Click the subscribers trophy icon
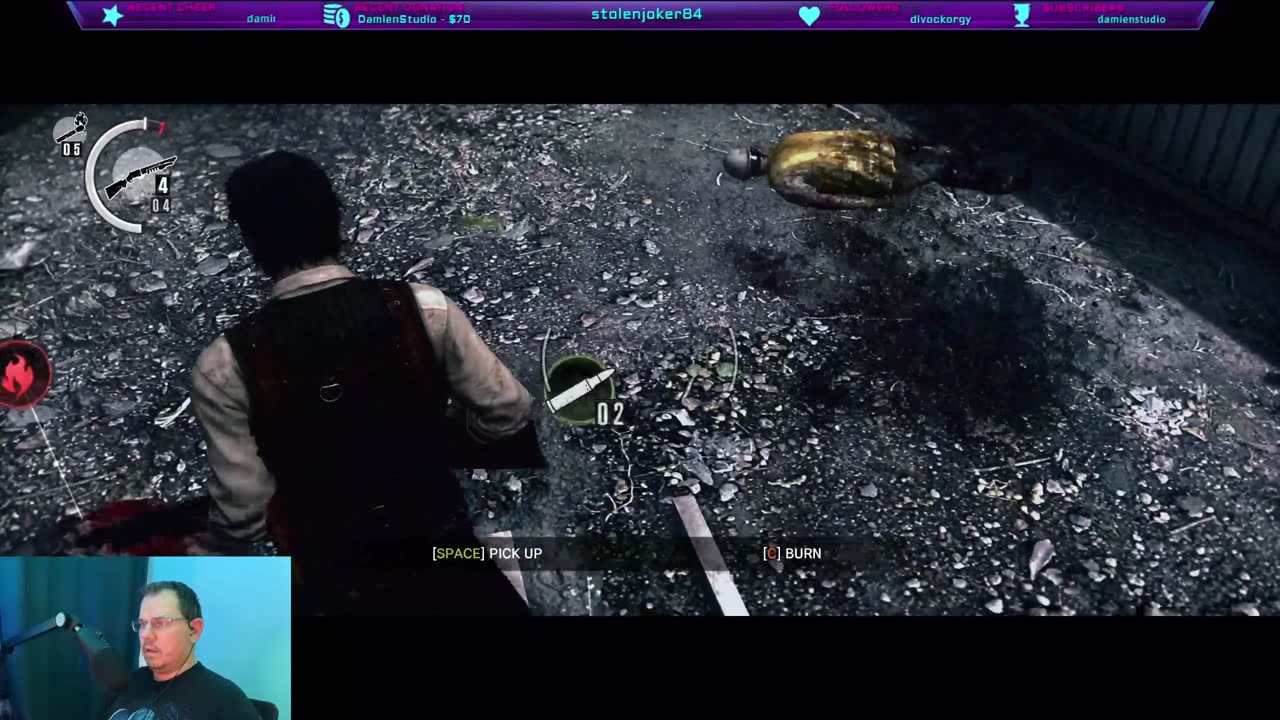This screenshot has width=1280, height=720. point(1022,15)
